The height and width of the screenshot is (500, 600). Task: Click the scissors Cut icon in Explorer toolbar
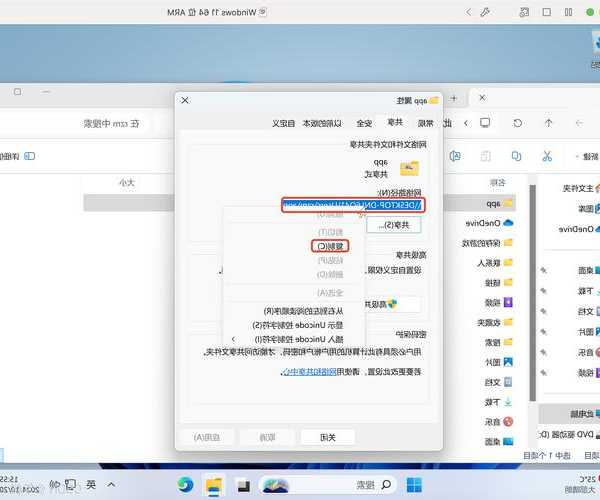(x=546, y=156)
